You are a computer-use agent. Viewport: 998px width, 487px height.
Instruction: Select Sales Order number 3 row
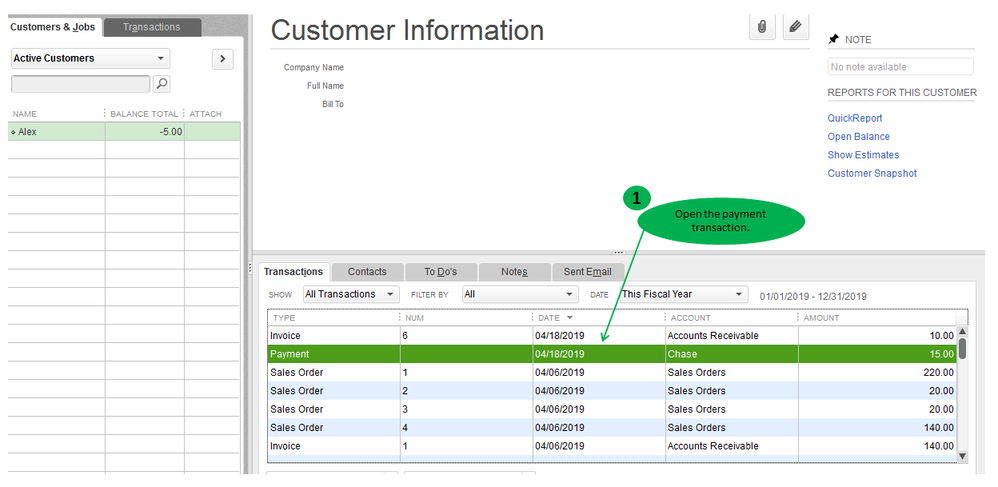point(612,409)
